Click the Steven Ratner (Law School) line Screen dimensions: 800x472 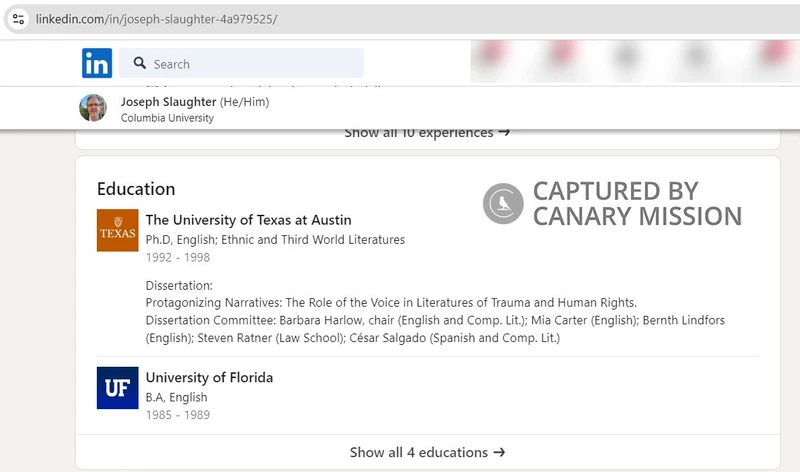353,338
